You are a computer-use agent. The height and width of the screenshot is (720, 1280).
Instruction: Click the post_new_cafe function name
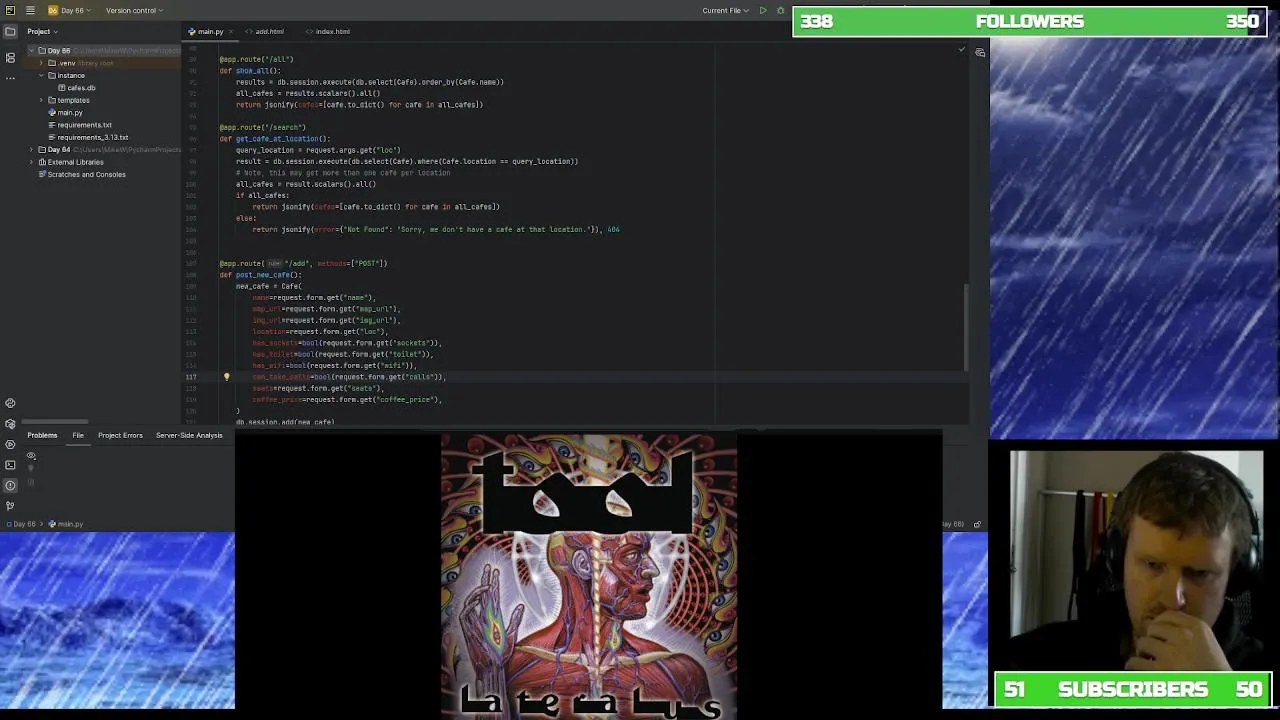263,275
